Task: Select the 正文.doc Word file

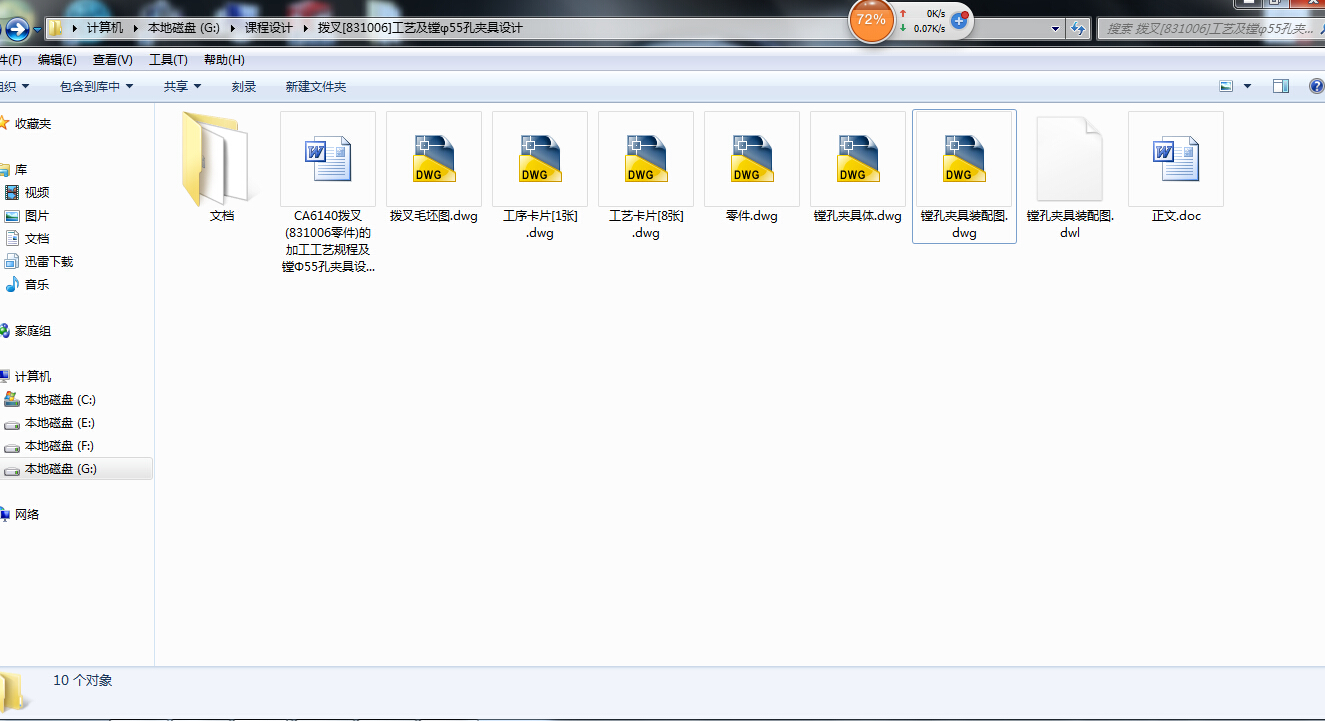Action: (x=1176, y=167)
